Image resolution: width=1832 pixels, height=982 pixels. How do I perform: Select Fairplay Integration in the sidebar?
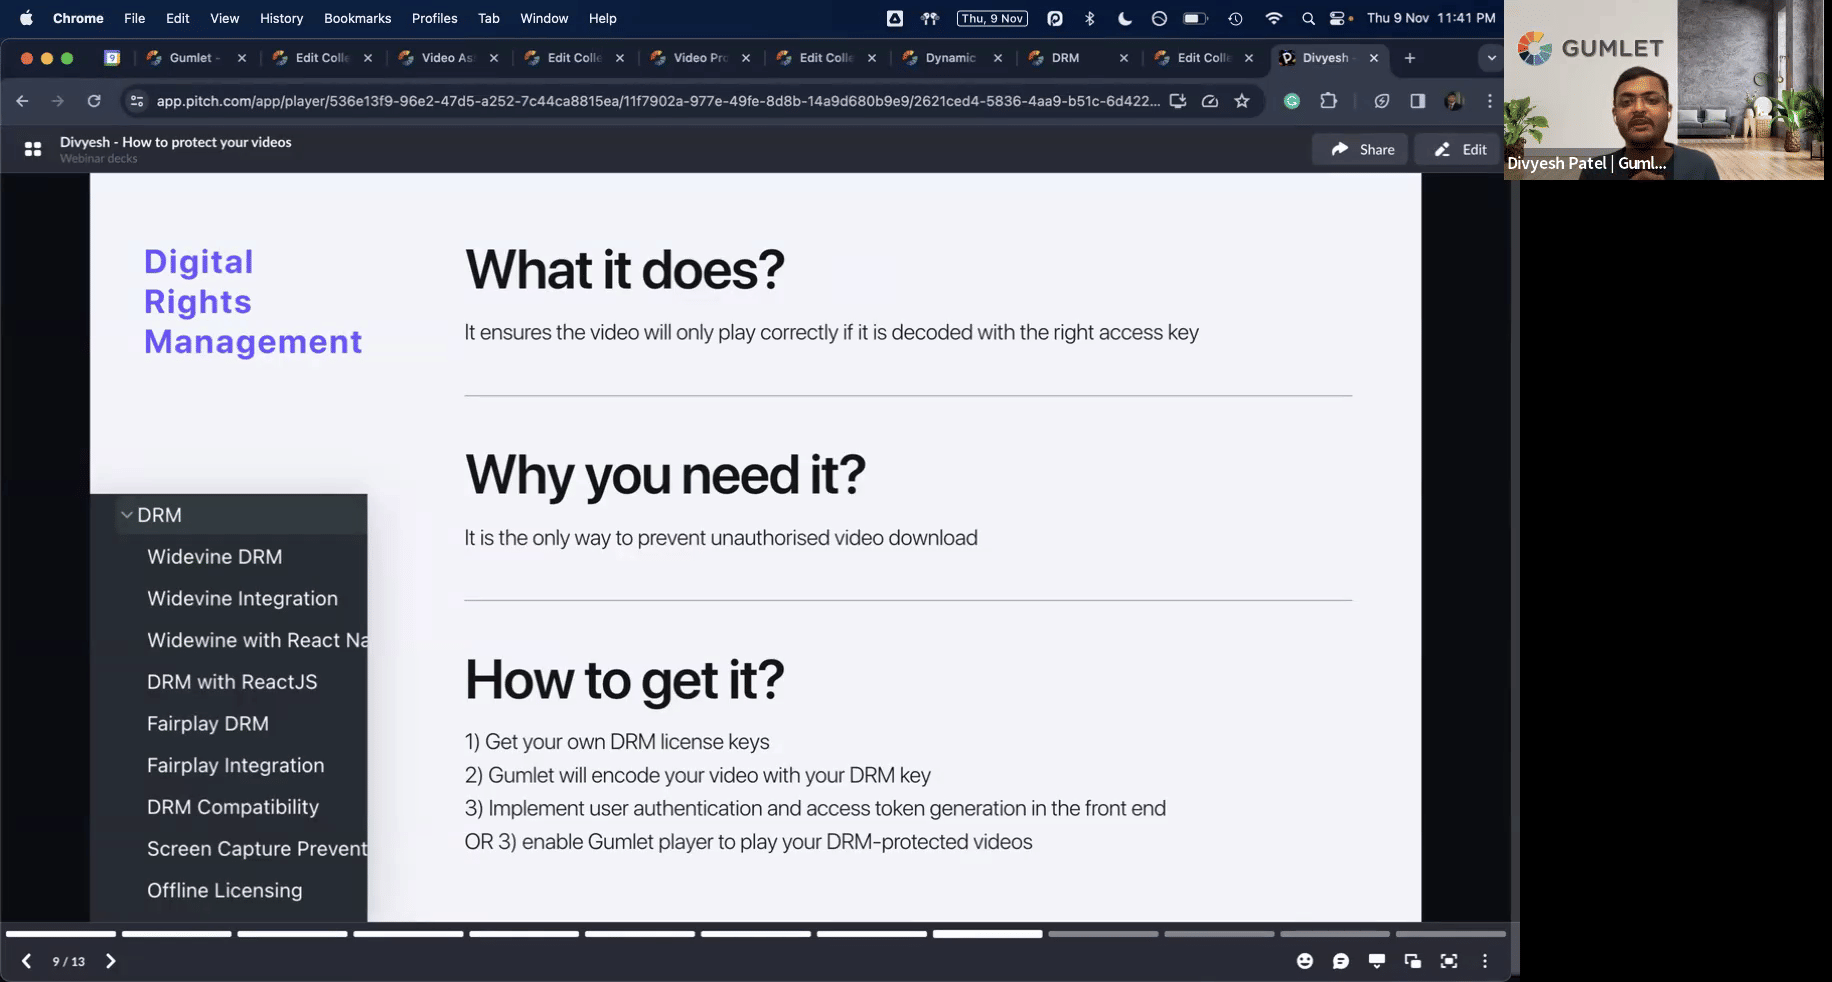pyautogui.click(x=235, y=765)
